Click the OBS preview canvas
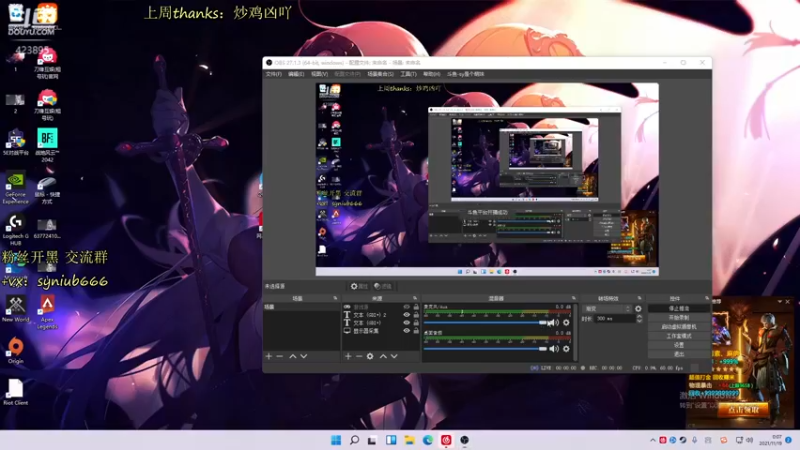800x450 pixels. pos(487,180)
